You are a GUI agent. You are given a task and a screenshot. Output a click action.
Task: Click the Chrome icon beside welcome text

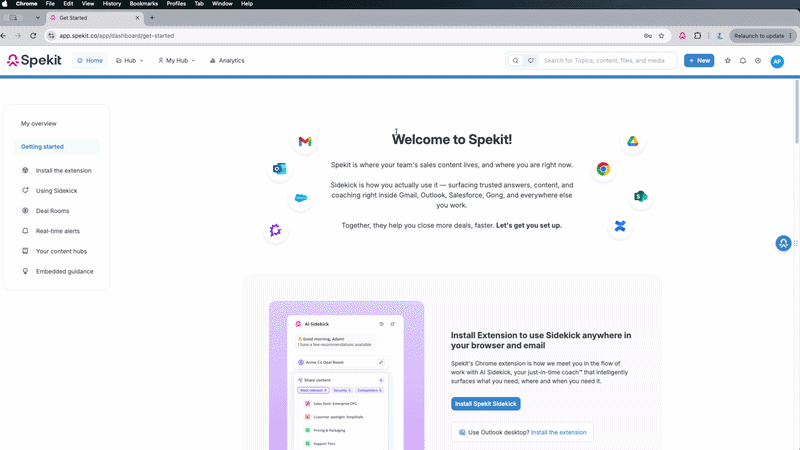[603, 169]
